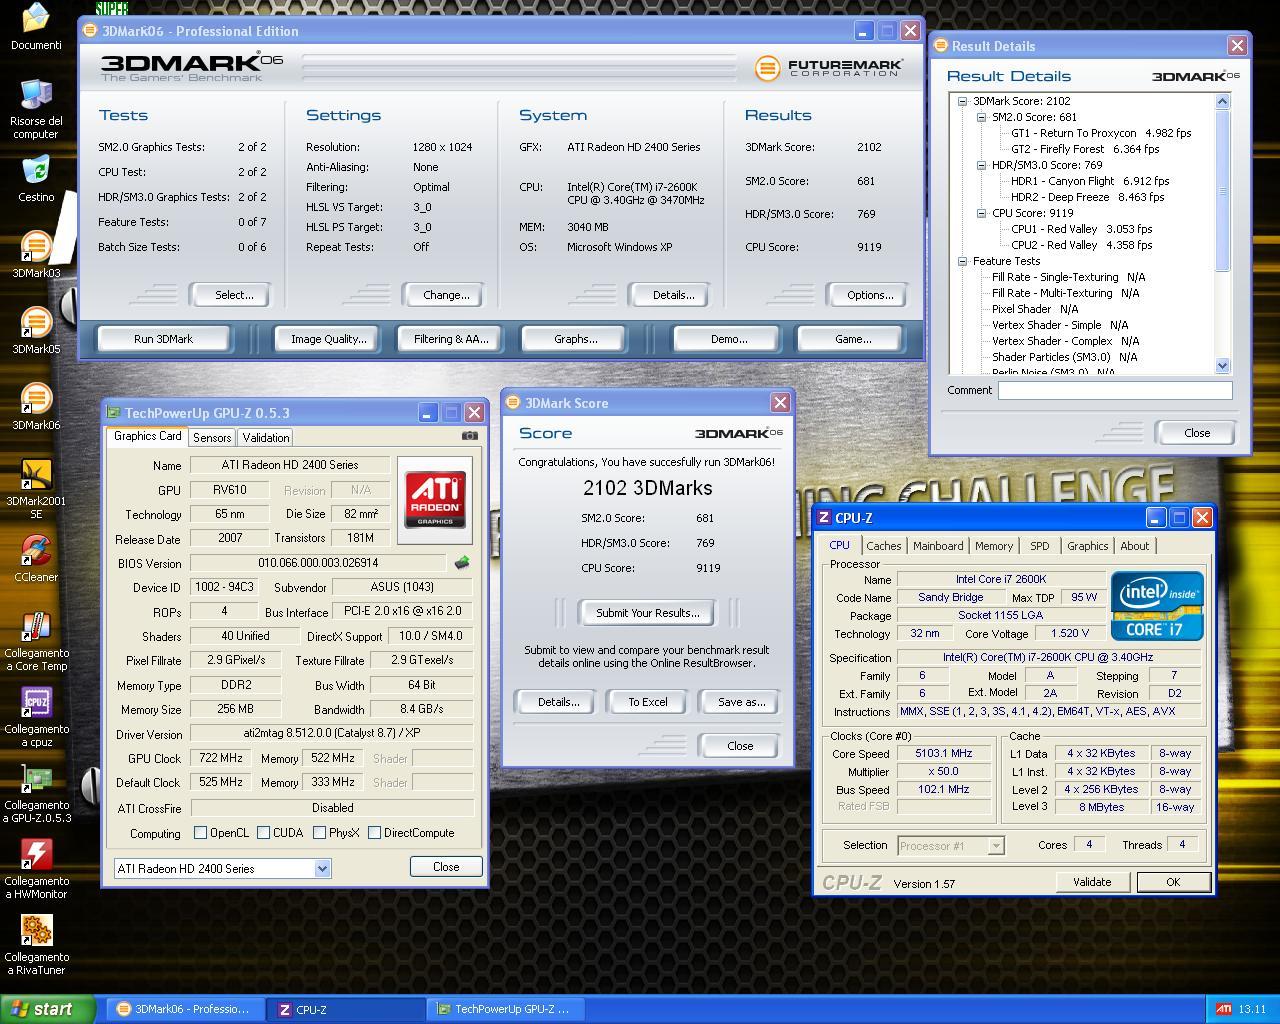Click scroll-down arrow in Result Details tree
1280x1024 pixels.
point(1222,366)
